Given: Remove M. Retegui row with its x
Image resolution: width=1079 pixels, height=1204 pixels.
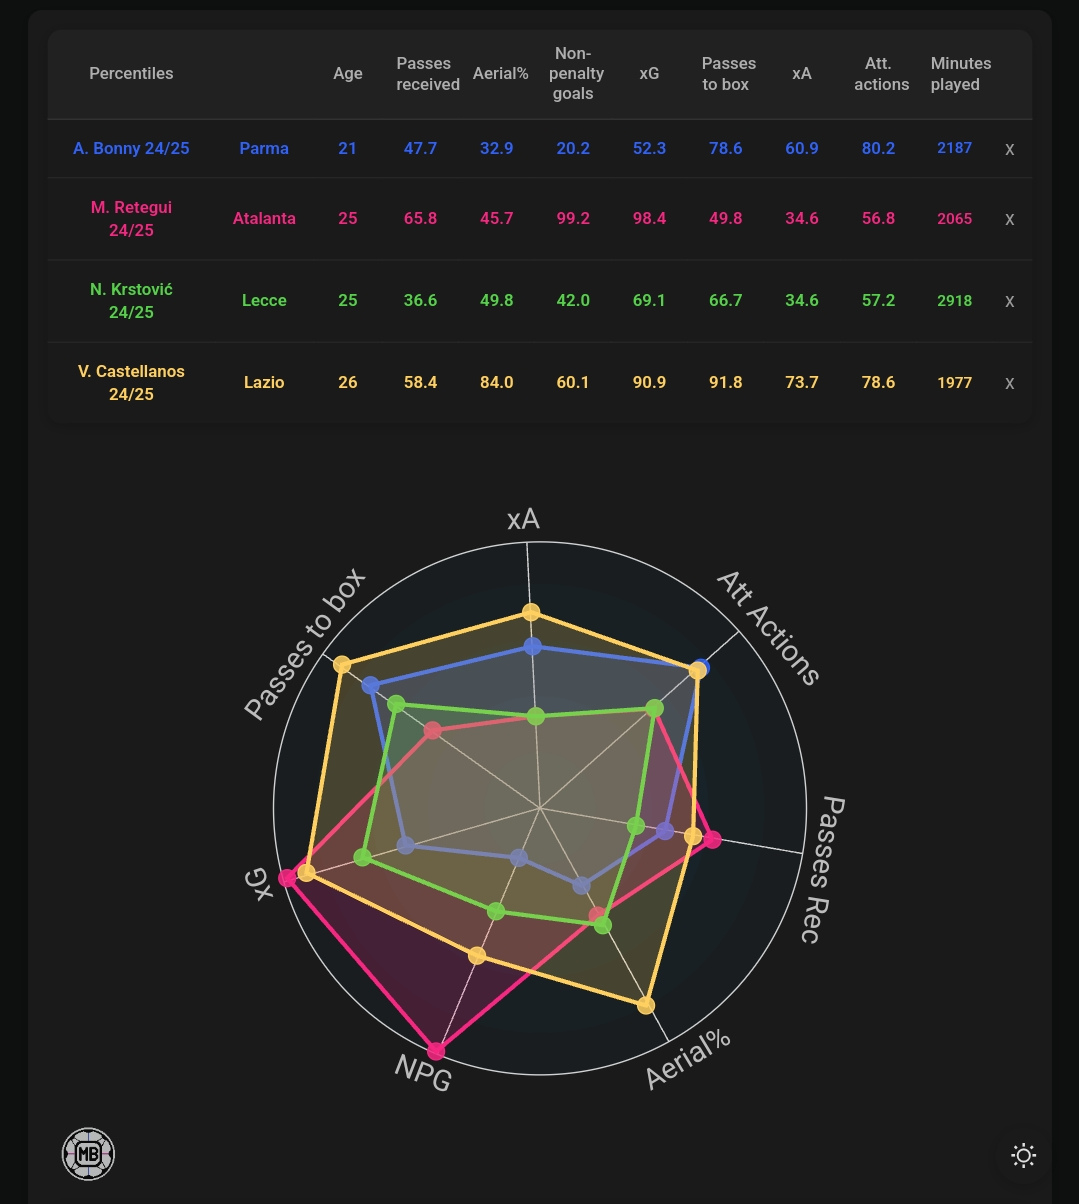Looking at the screenshot, I should [1009, 219].
